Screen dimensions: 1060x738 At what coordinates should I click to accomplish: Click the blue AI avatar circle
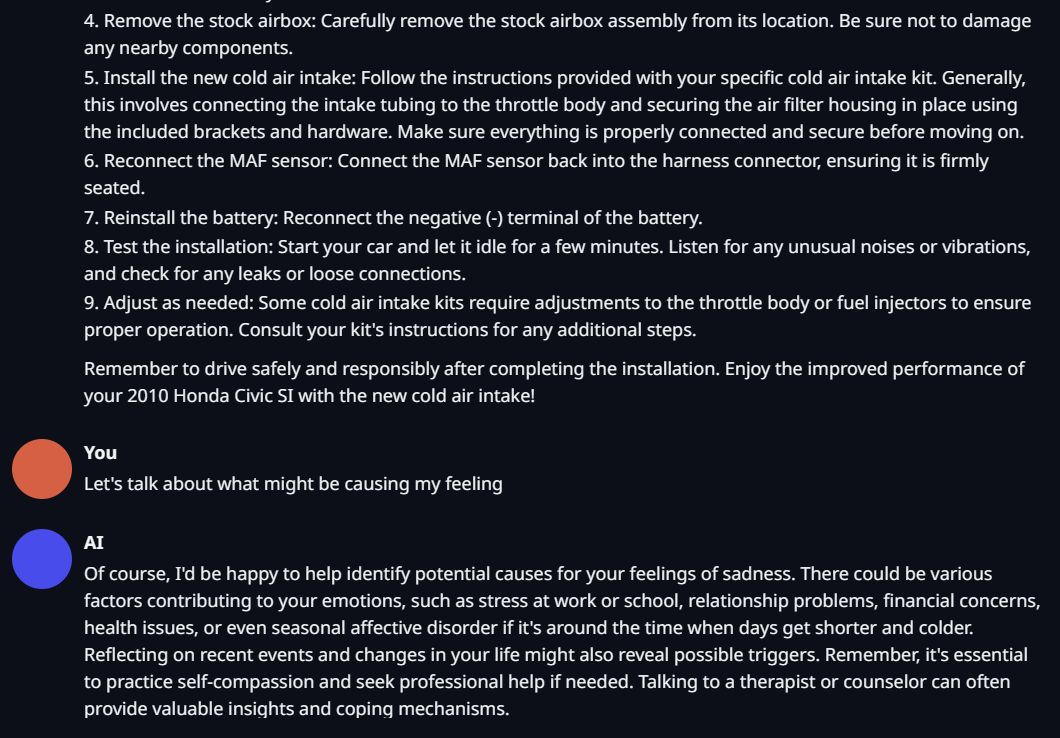coord(42,559)
